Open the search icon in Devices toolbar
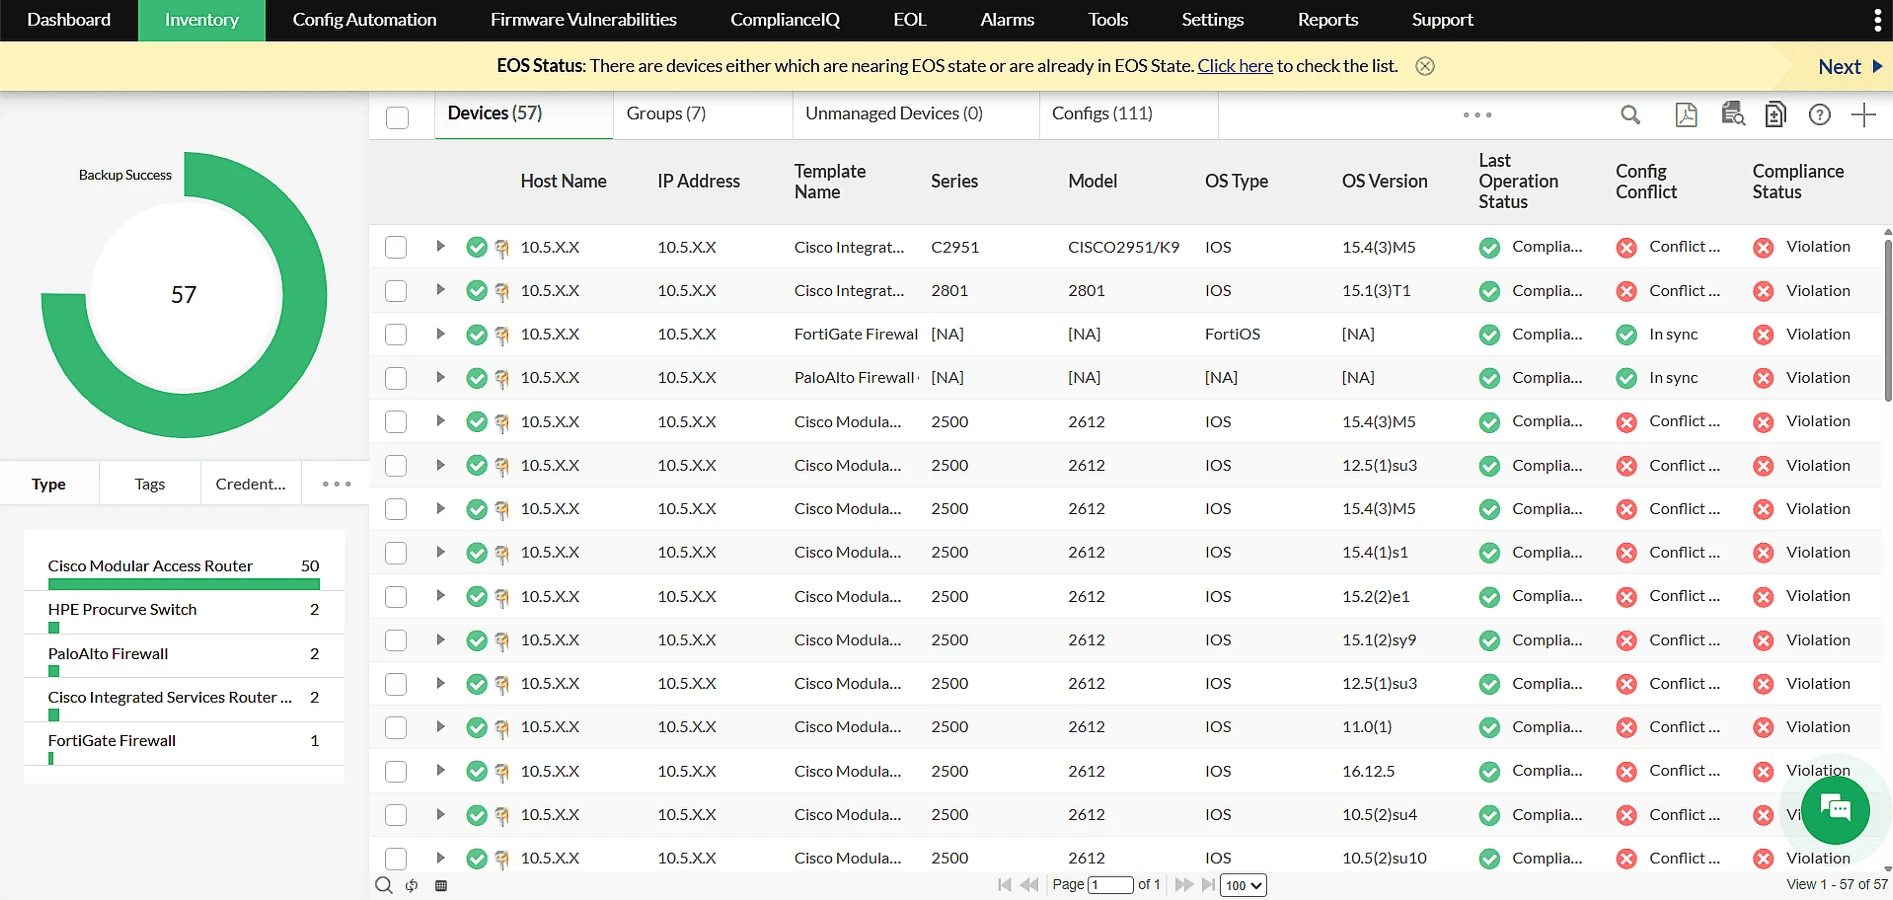This screenshot has width=1893, height=900. 1630,114
